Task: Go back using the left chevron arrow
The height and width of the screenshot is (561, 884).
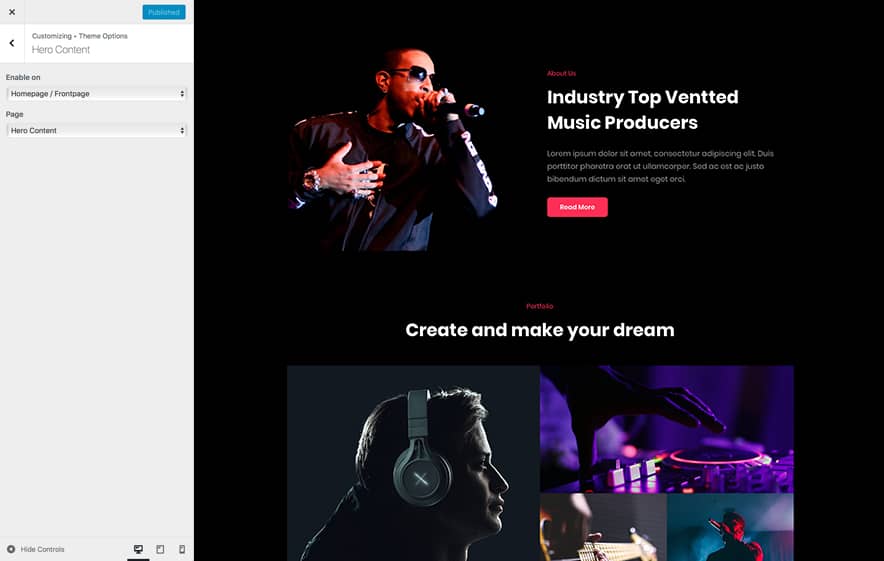Action: [x=12, y=43]
